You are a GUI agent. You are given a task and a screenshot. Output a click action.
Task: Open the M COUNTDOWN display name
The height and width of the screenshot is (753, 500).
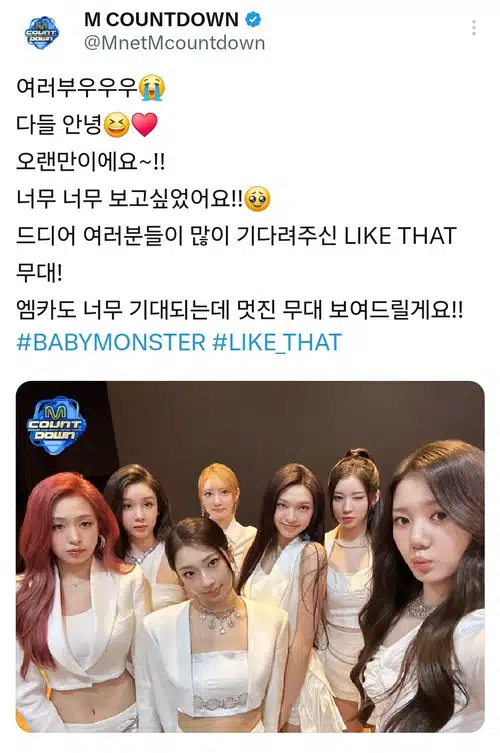point(161,20)
